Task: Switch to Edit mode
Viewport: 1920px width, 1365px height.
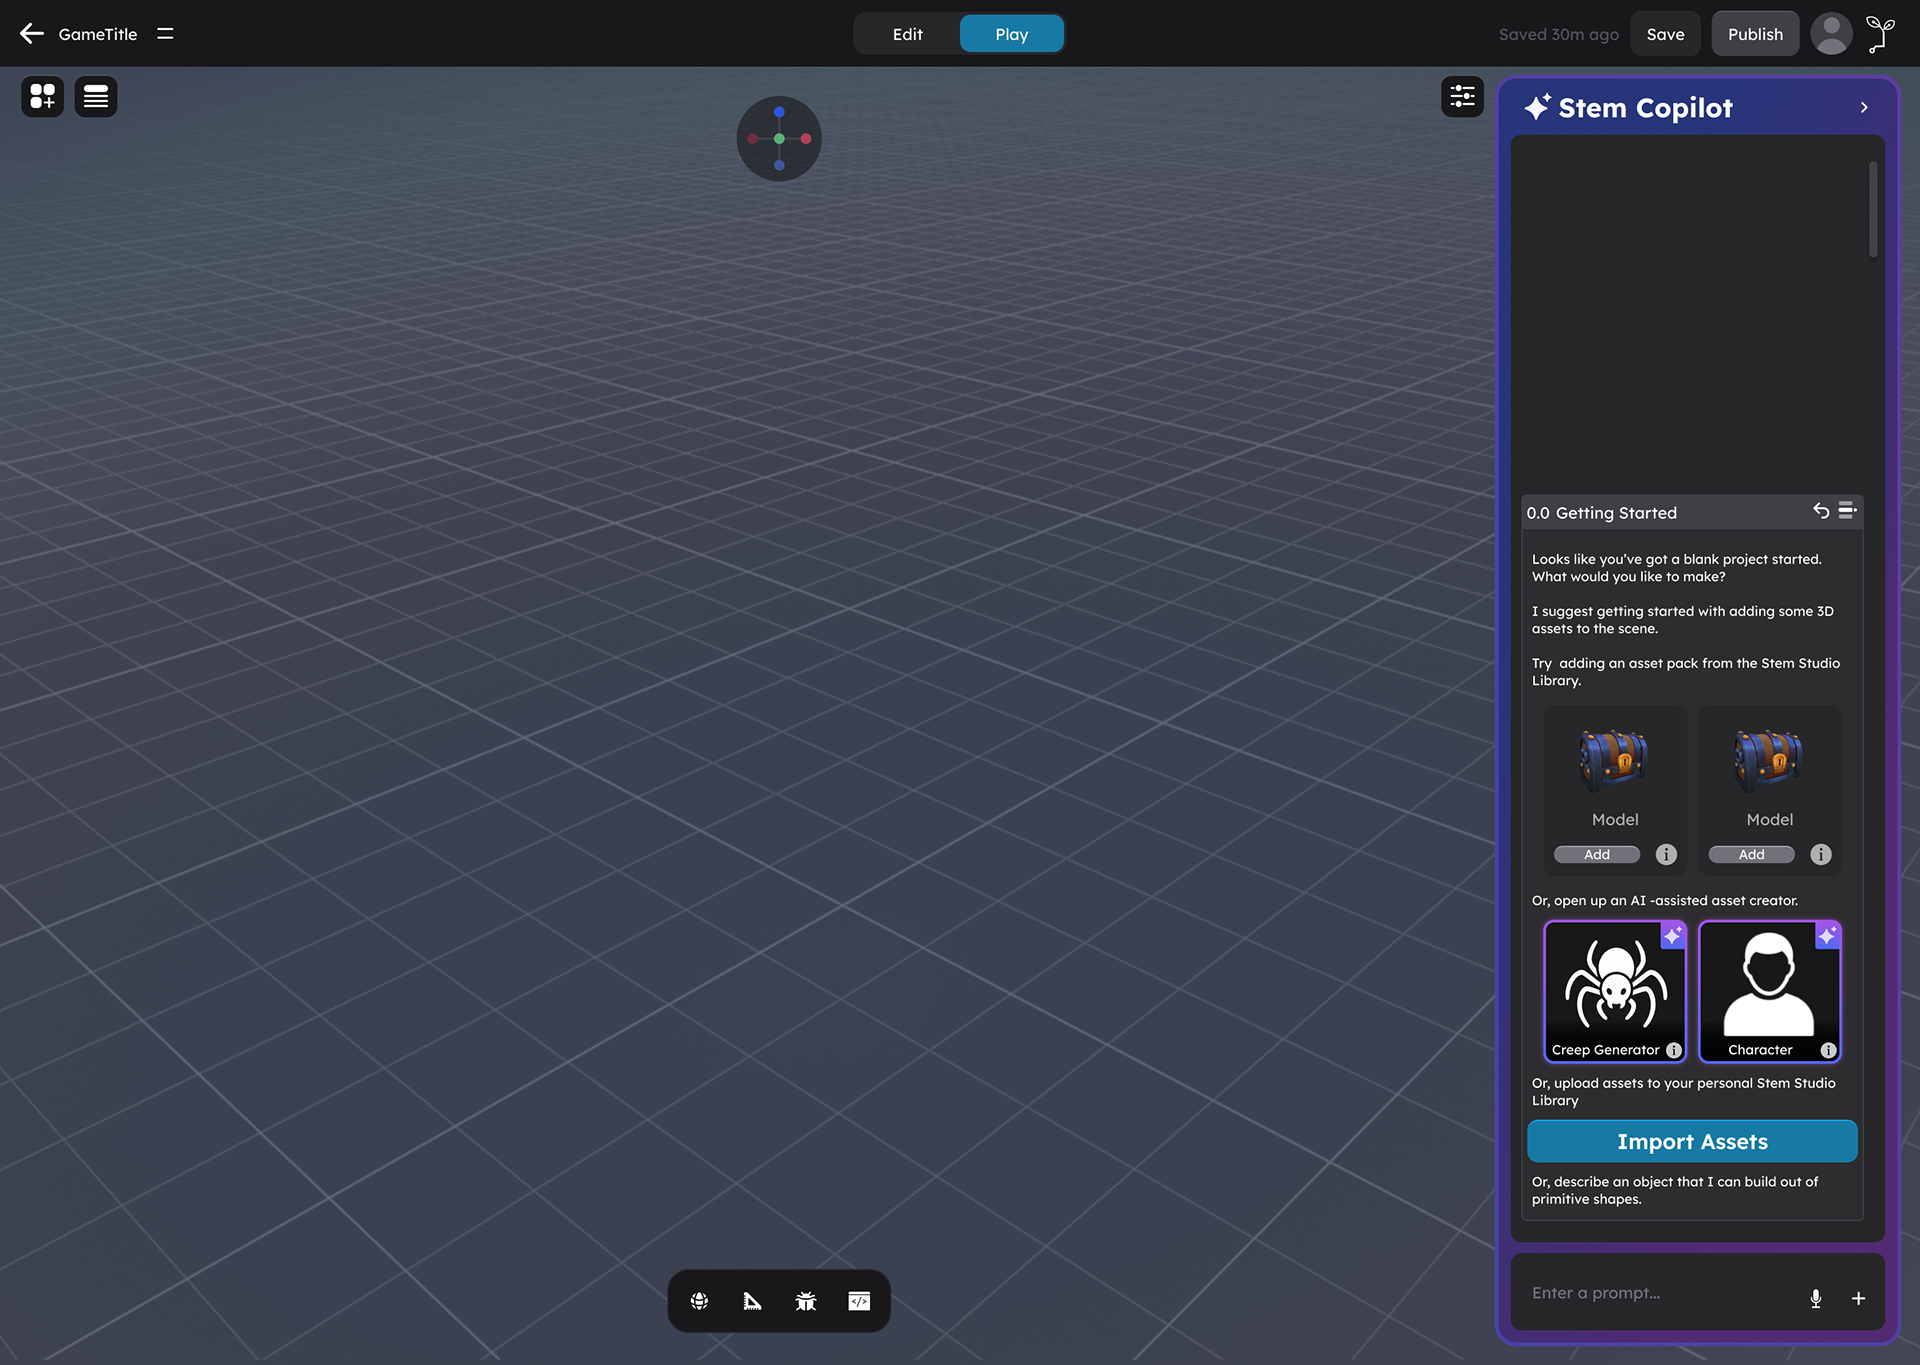Action: tap(907, 34)
